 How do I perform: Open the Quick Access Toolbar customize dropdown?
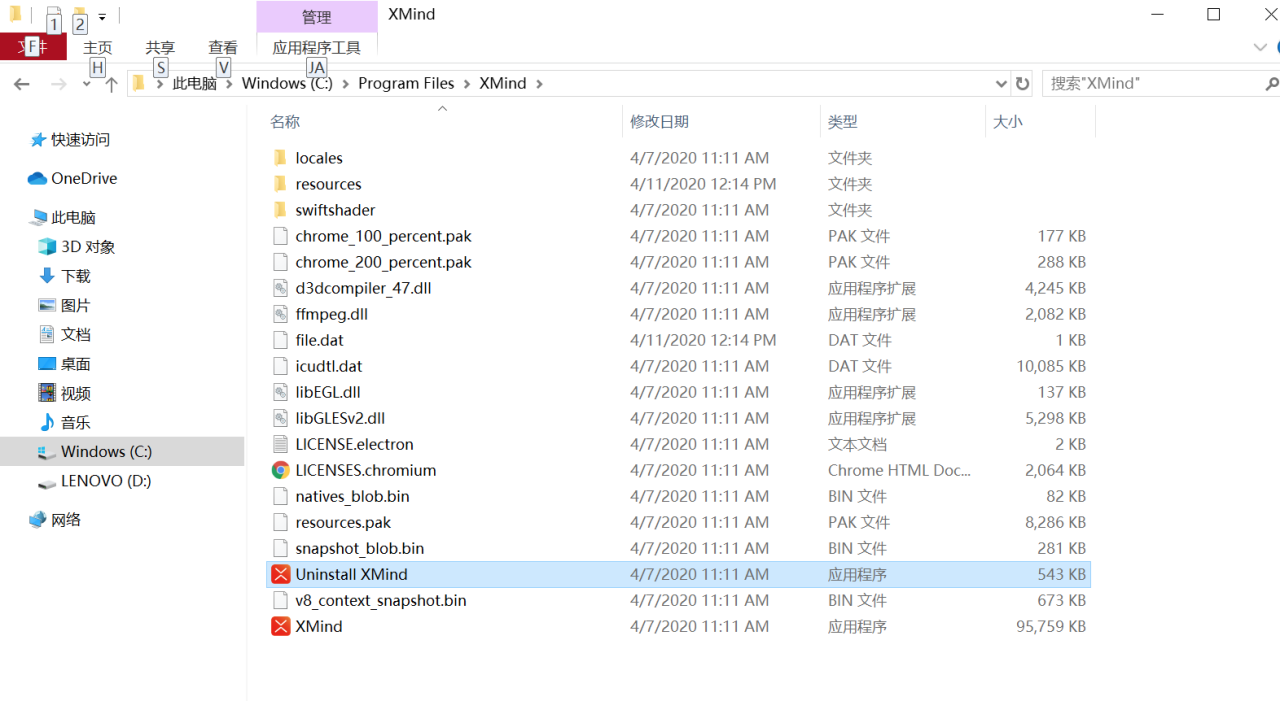pos(102,17)
